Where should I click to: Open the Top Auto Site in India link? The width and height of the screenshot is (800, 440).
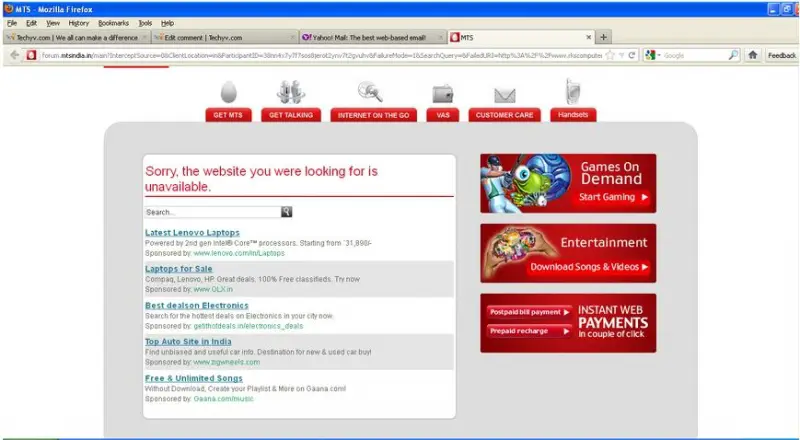click(188, 341)
